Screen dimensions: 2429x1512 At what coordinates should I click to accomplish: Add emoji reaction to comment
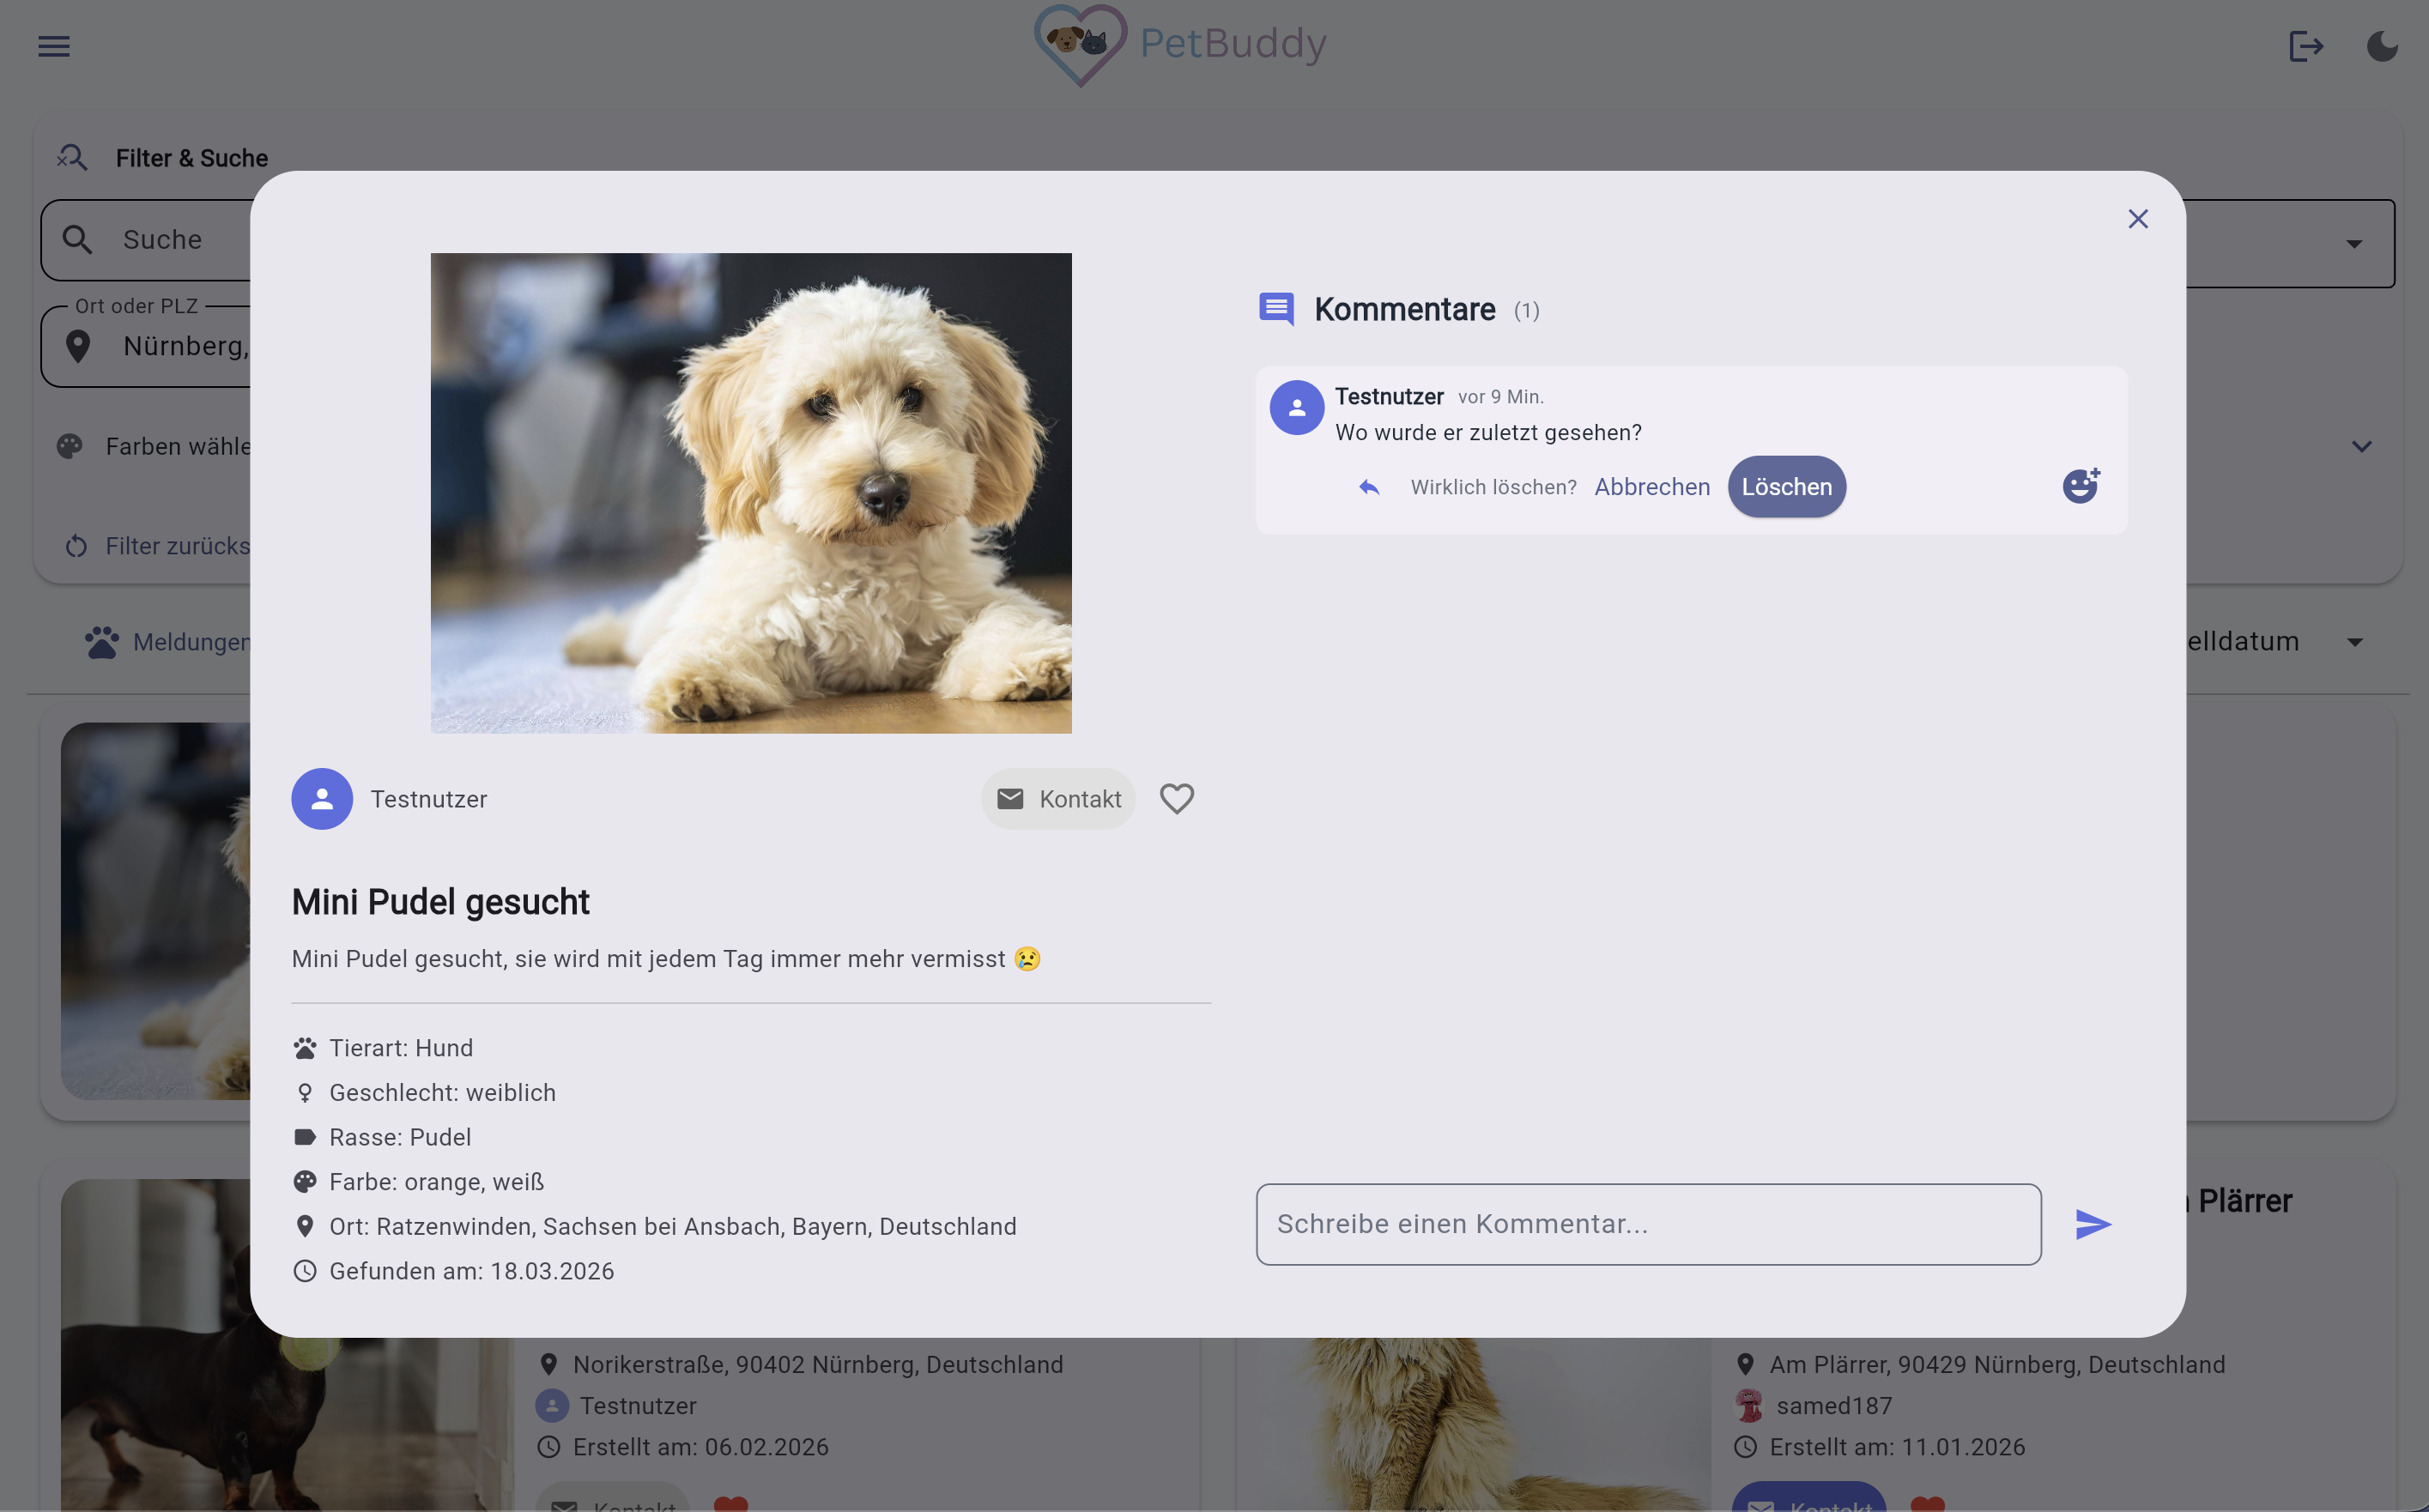click(2081, 486)
